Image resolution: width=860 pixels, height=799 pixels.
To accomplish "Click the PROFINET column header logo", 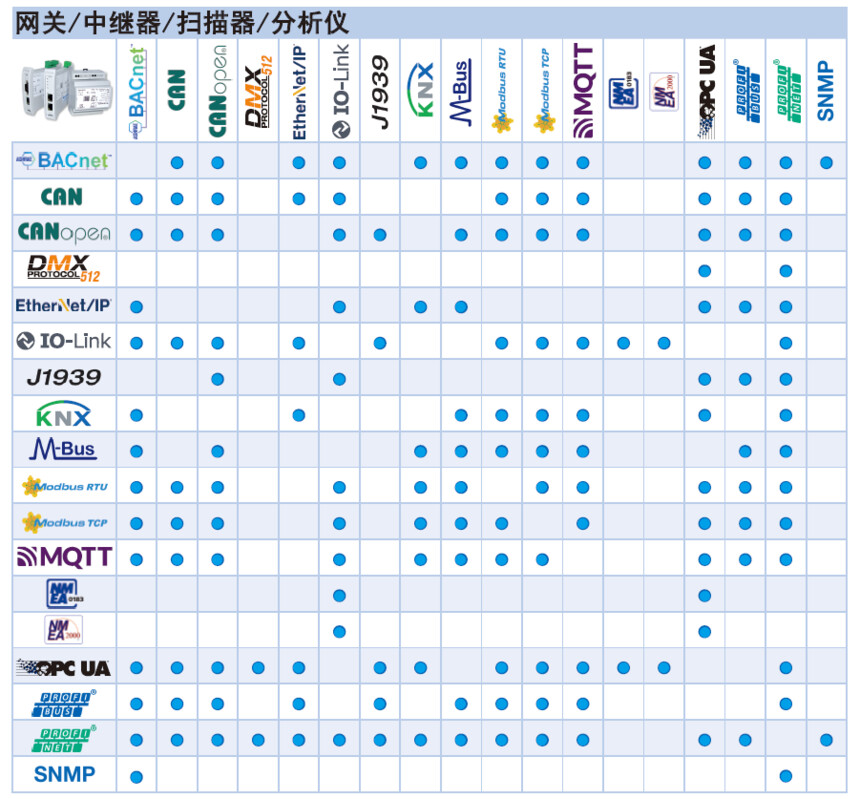I will (788, 90).
